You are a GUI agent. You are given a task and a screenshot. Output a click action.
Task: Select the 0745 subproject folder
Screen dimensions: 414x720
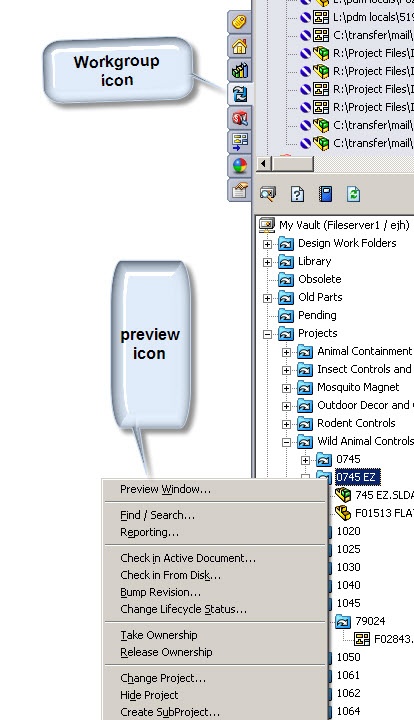click(x=348, y=459)
